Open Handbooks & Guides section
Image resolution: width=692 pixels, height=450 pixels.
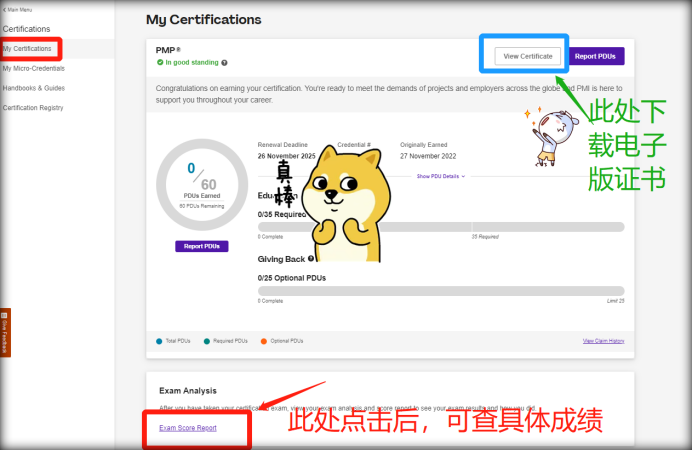pyautogui.click(x=34, y=88)
